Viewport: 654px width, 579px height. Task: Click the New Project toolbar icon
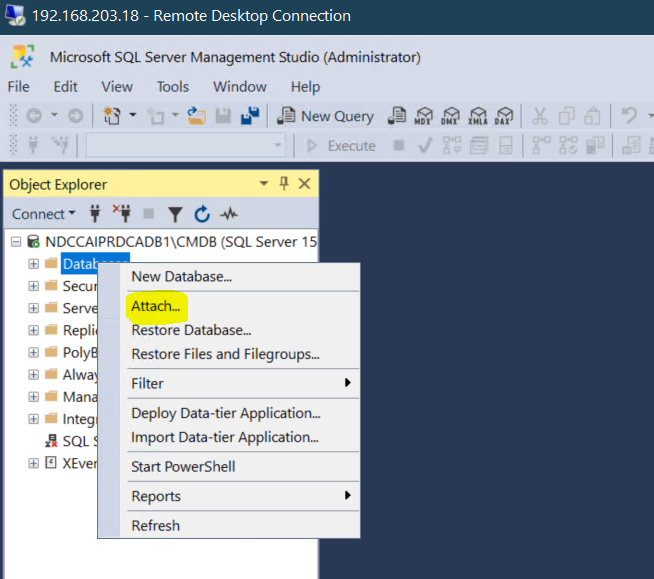pyautogui.click(x=112, y=116)
